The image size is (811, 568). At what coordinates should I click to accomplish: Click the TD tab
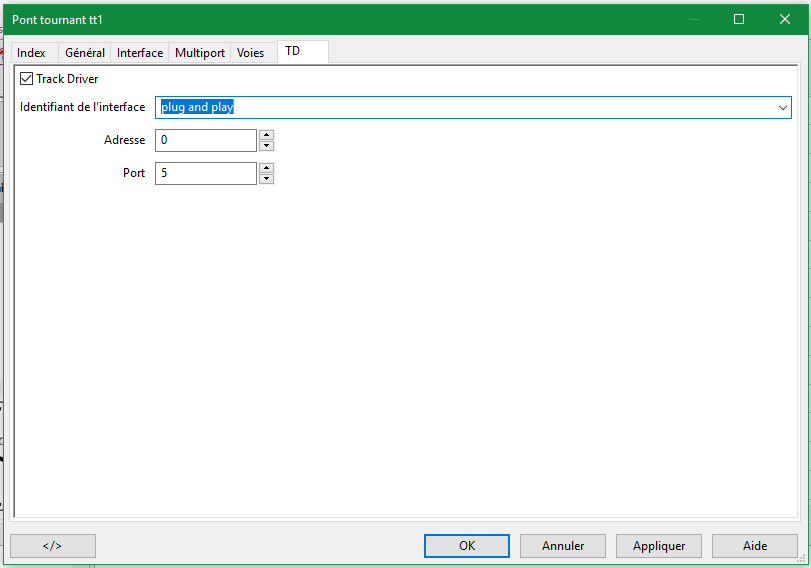tap(293, 51)
